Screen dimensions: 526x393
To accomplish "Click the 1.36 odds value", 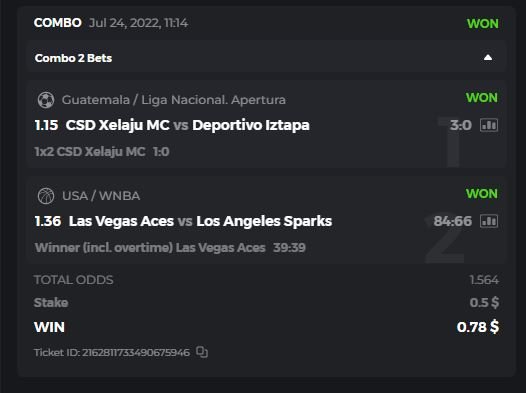I will [x=48, y=221].
